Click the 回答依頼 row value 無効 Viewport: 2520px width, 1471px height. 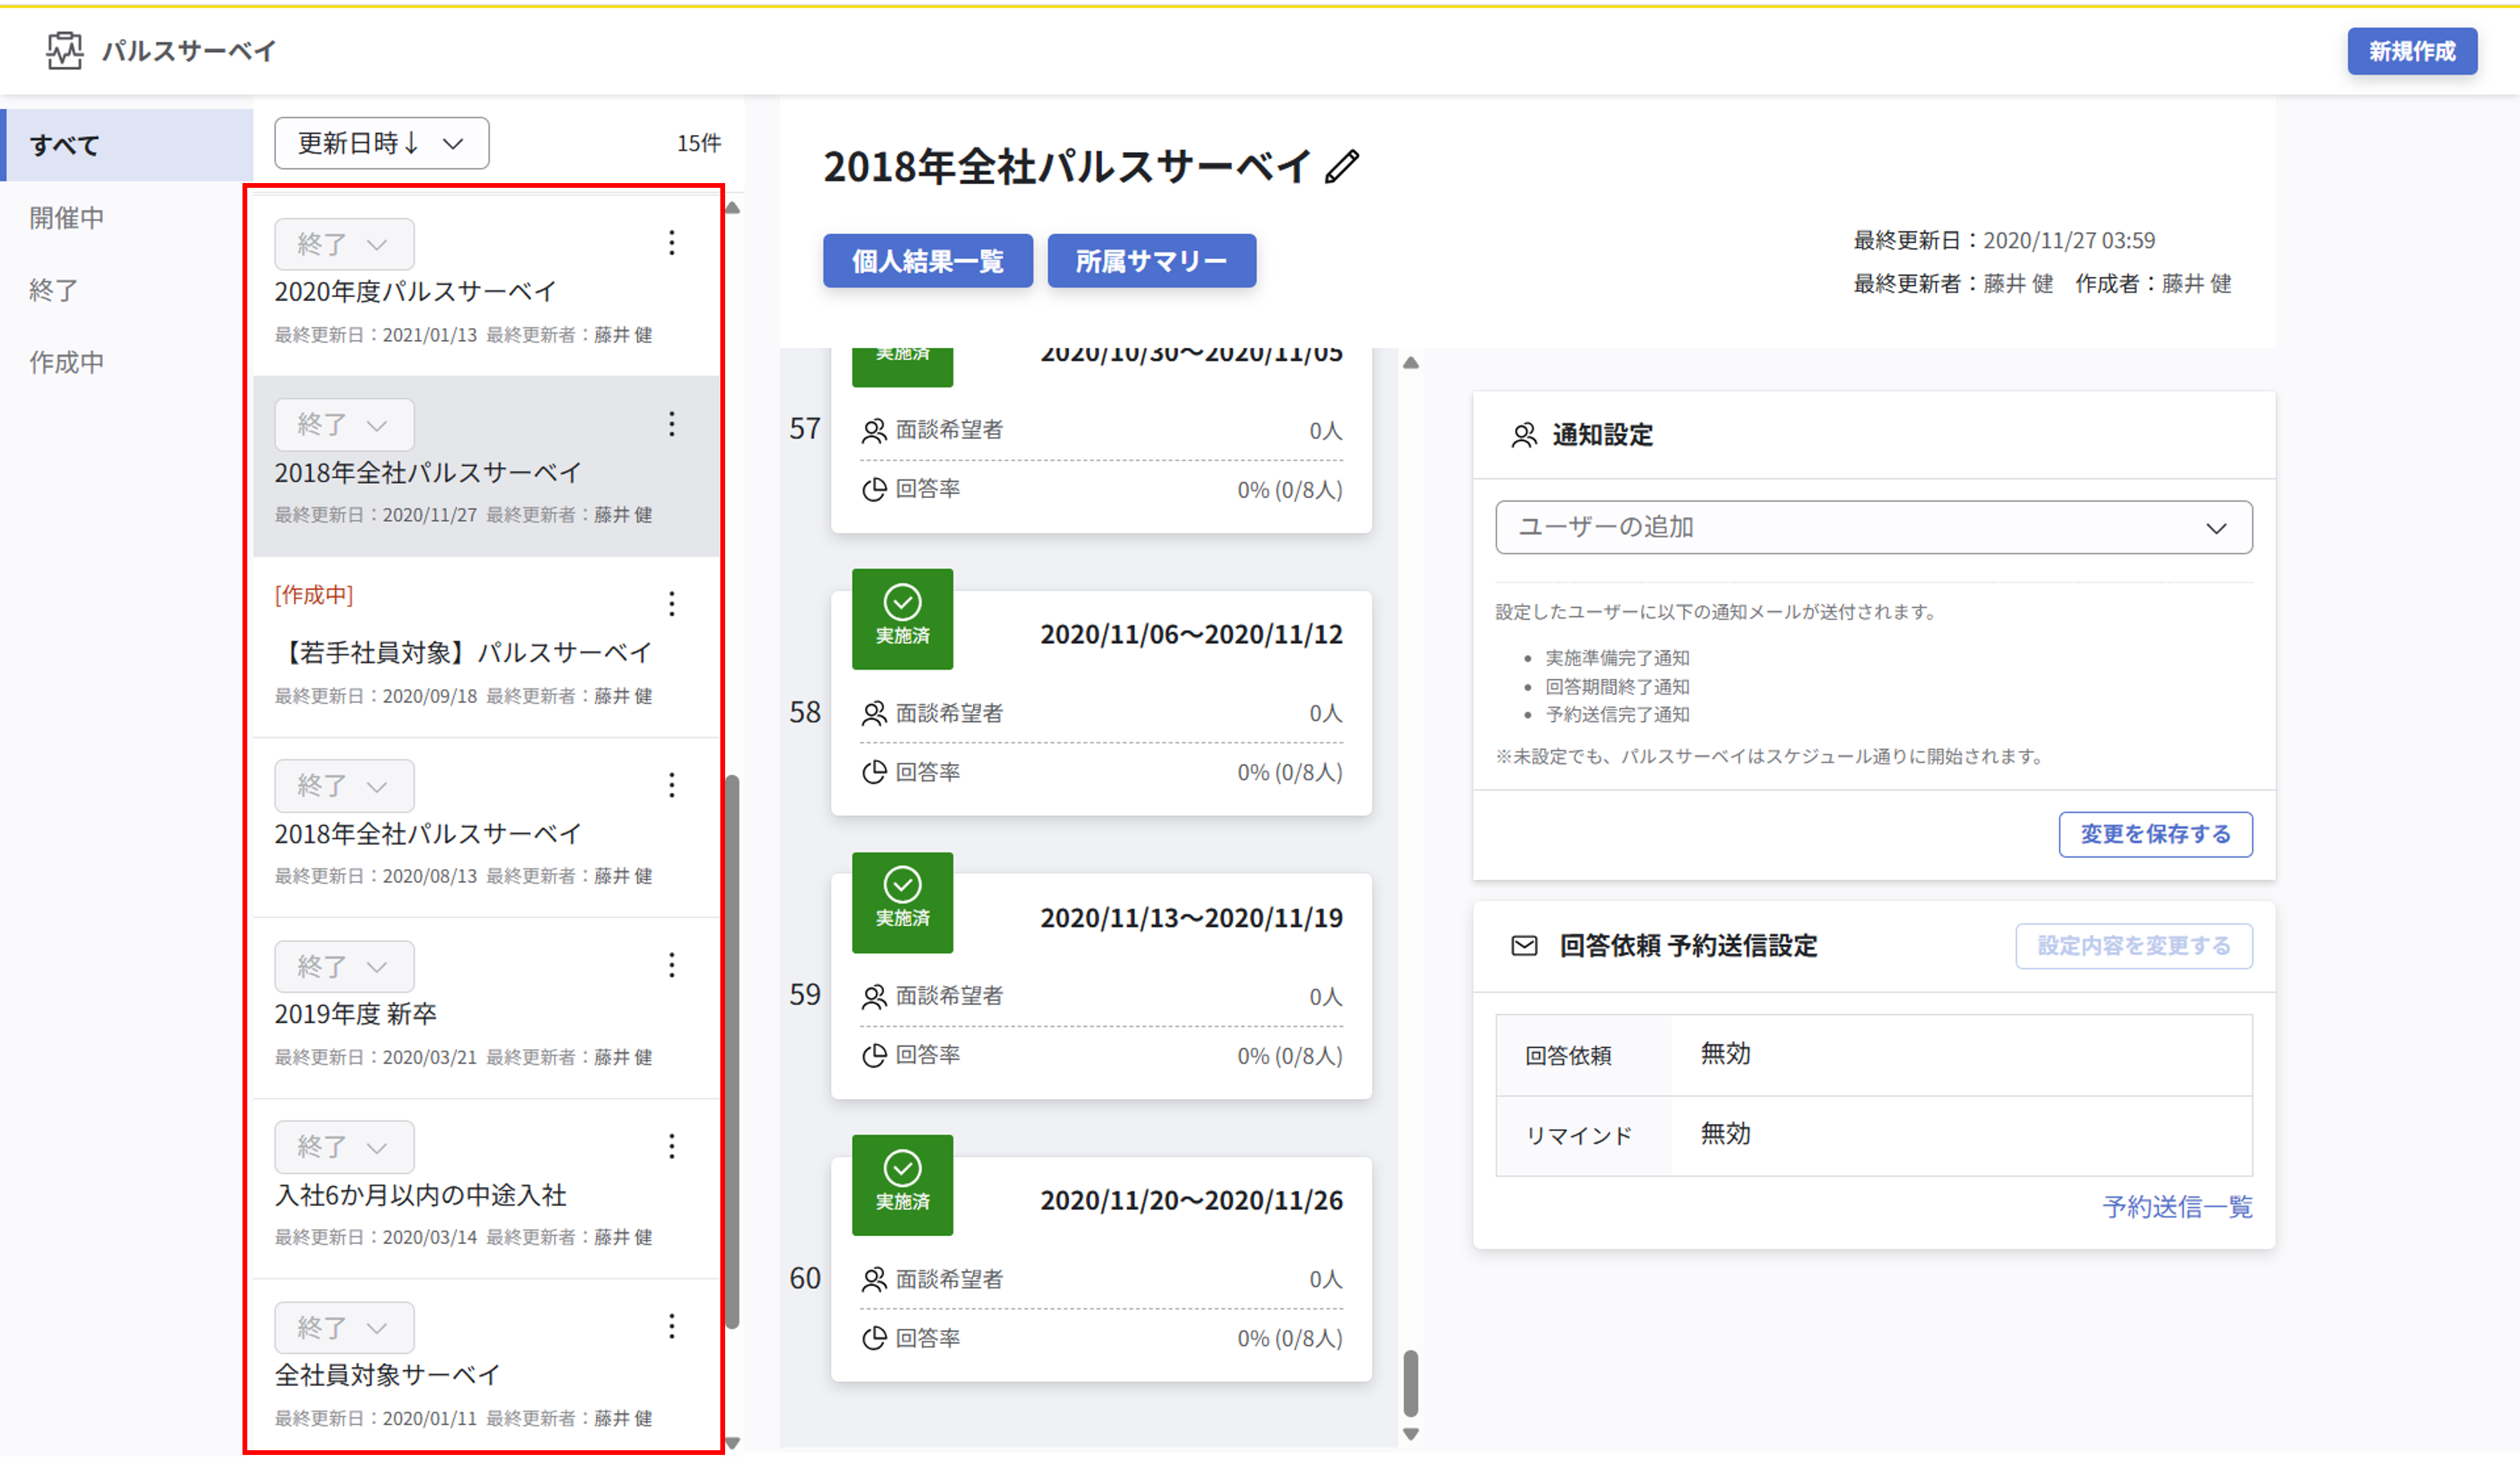[x=1726, y=1054]
